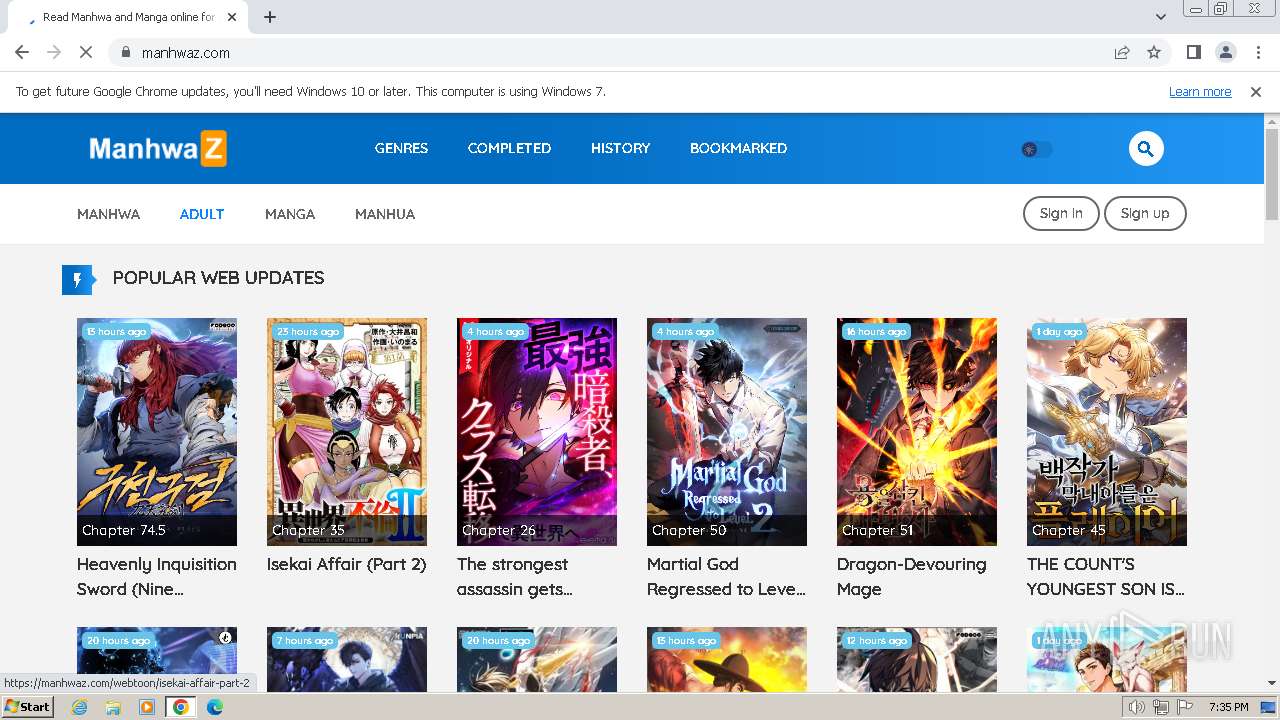Open the GENRES menu

click(x=401, y=148)
